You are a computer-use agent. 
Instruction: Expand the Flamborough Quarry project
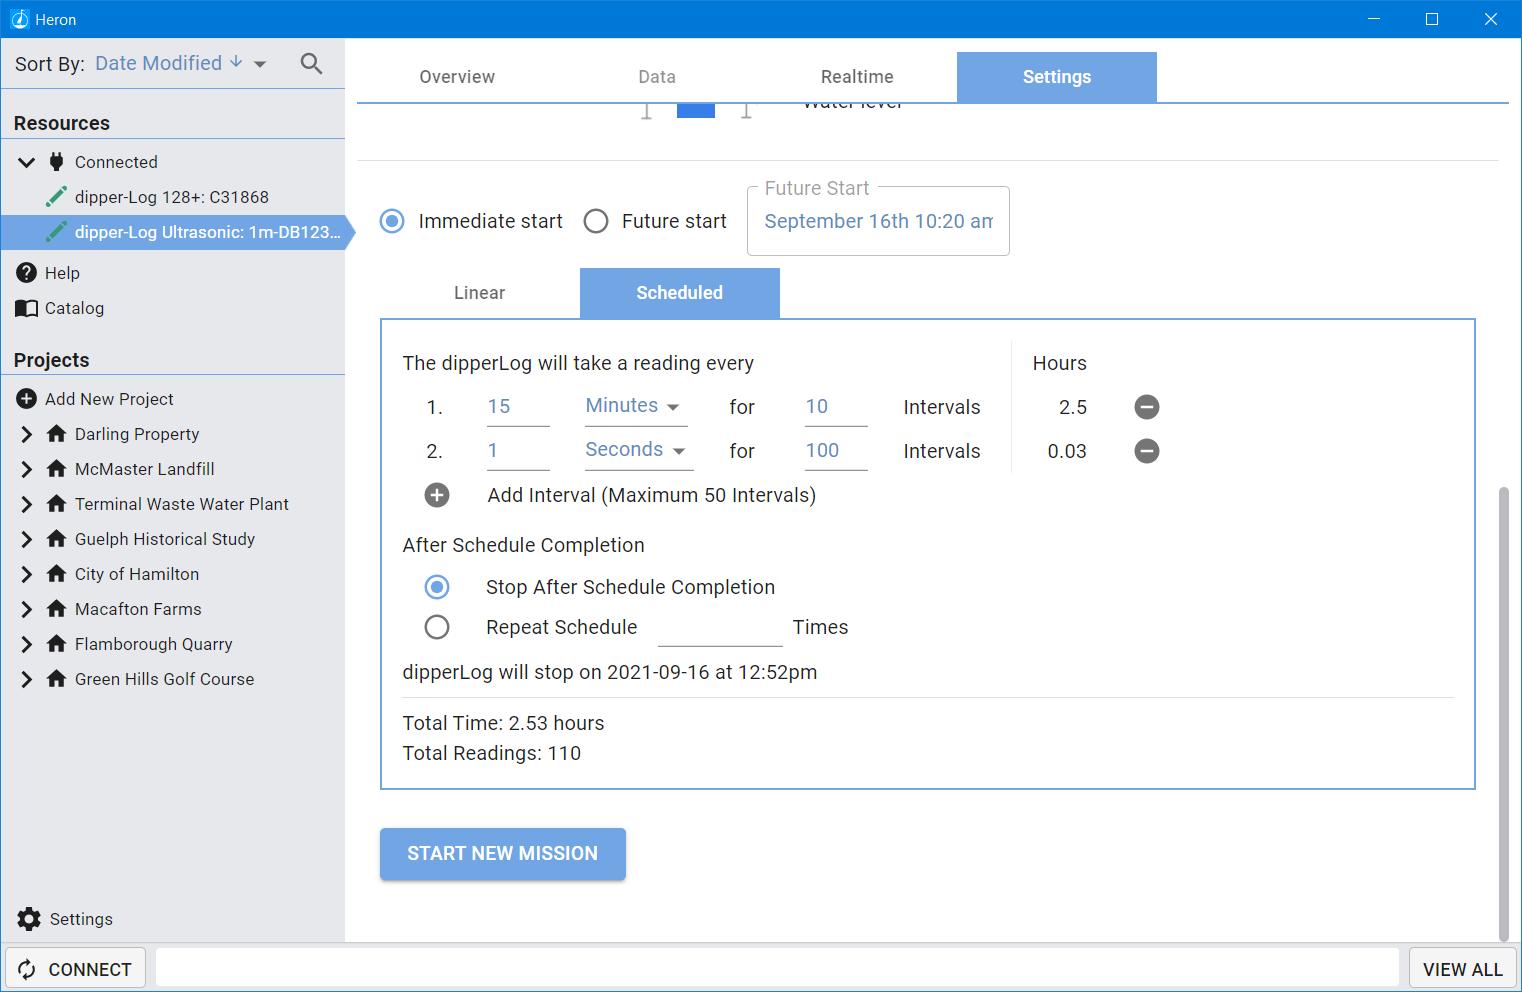click(27, 644)
